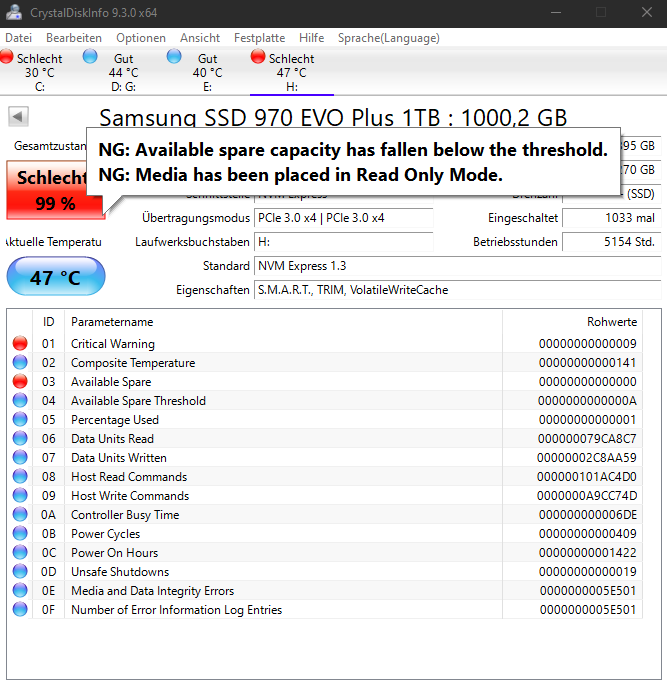Click blue status icon of Percentage Used row
The height and width of the screenshot is (682, 667).
point(20,419)
